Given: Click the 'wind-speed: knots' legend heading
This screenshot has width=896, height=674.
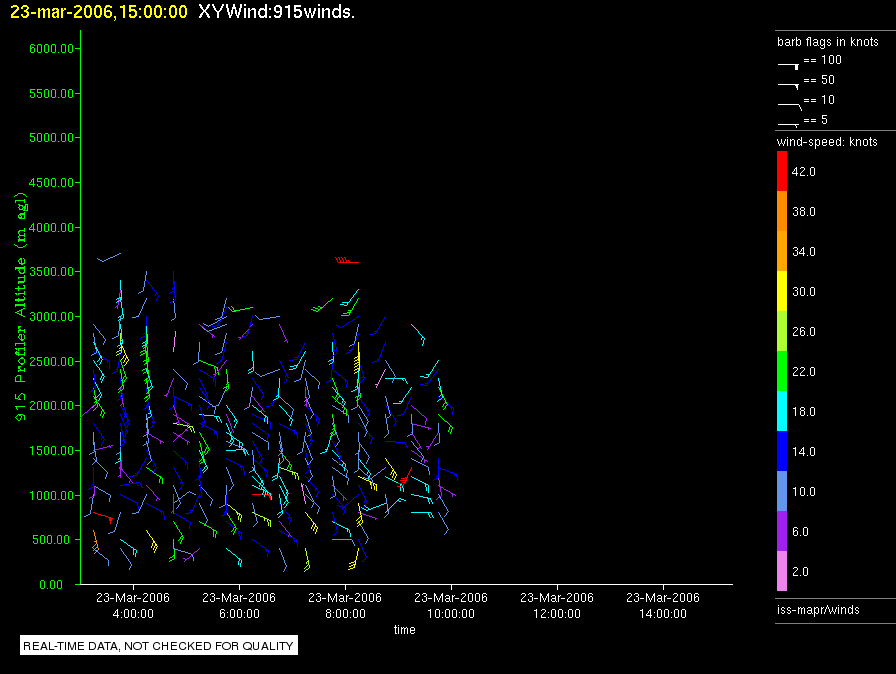Looking at the screenshot, I should pos(827,142).
